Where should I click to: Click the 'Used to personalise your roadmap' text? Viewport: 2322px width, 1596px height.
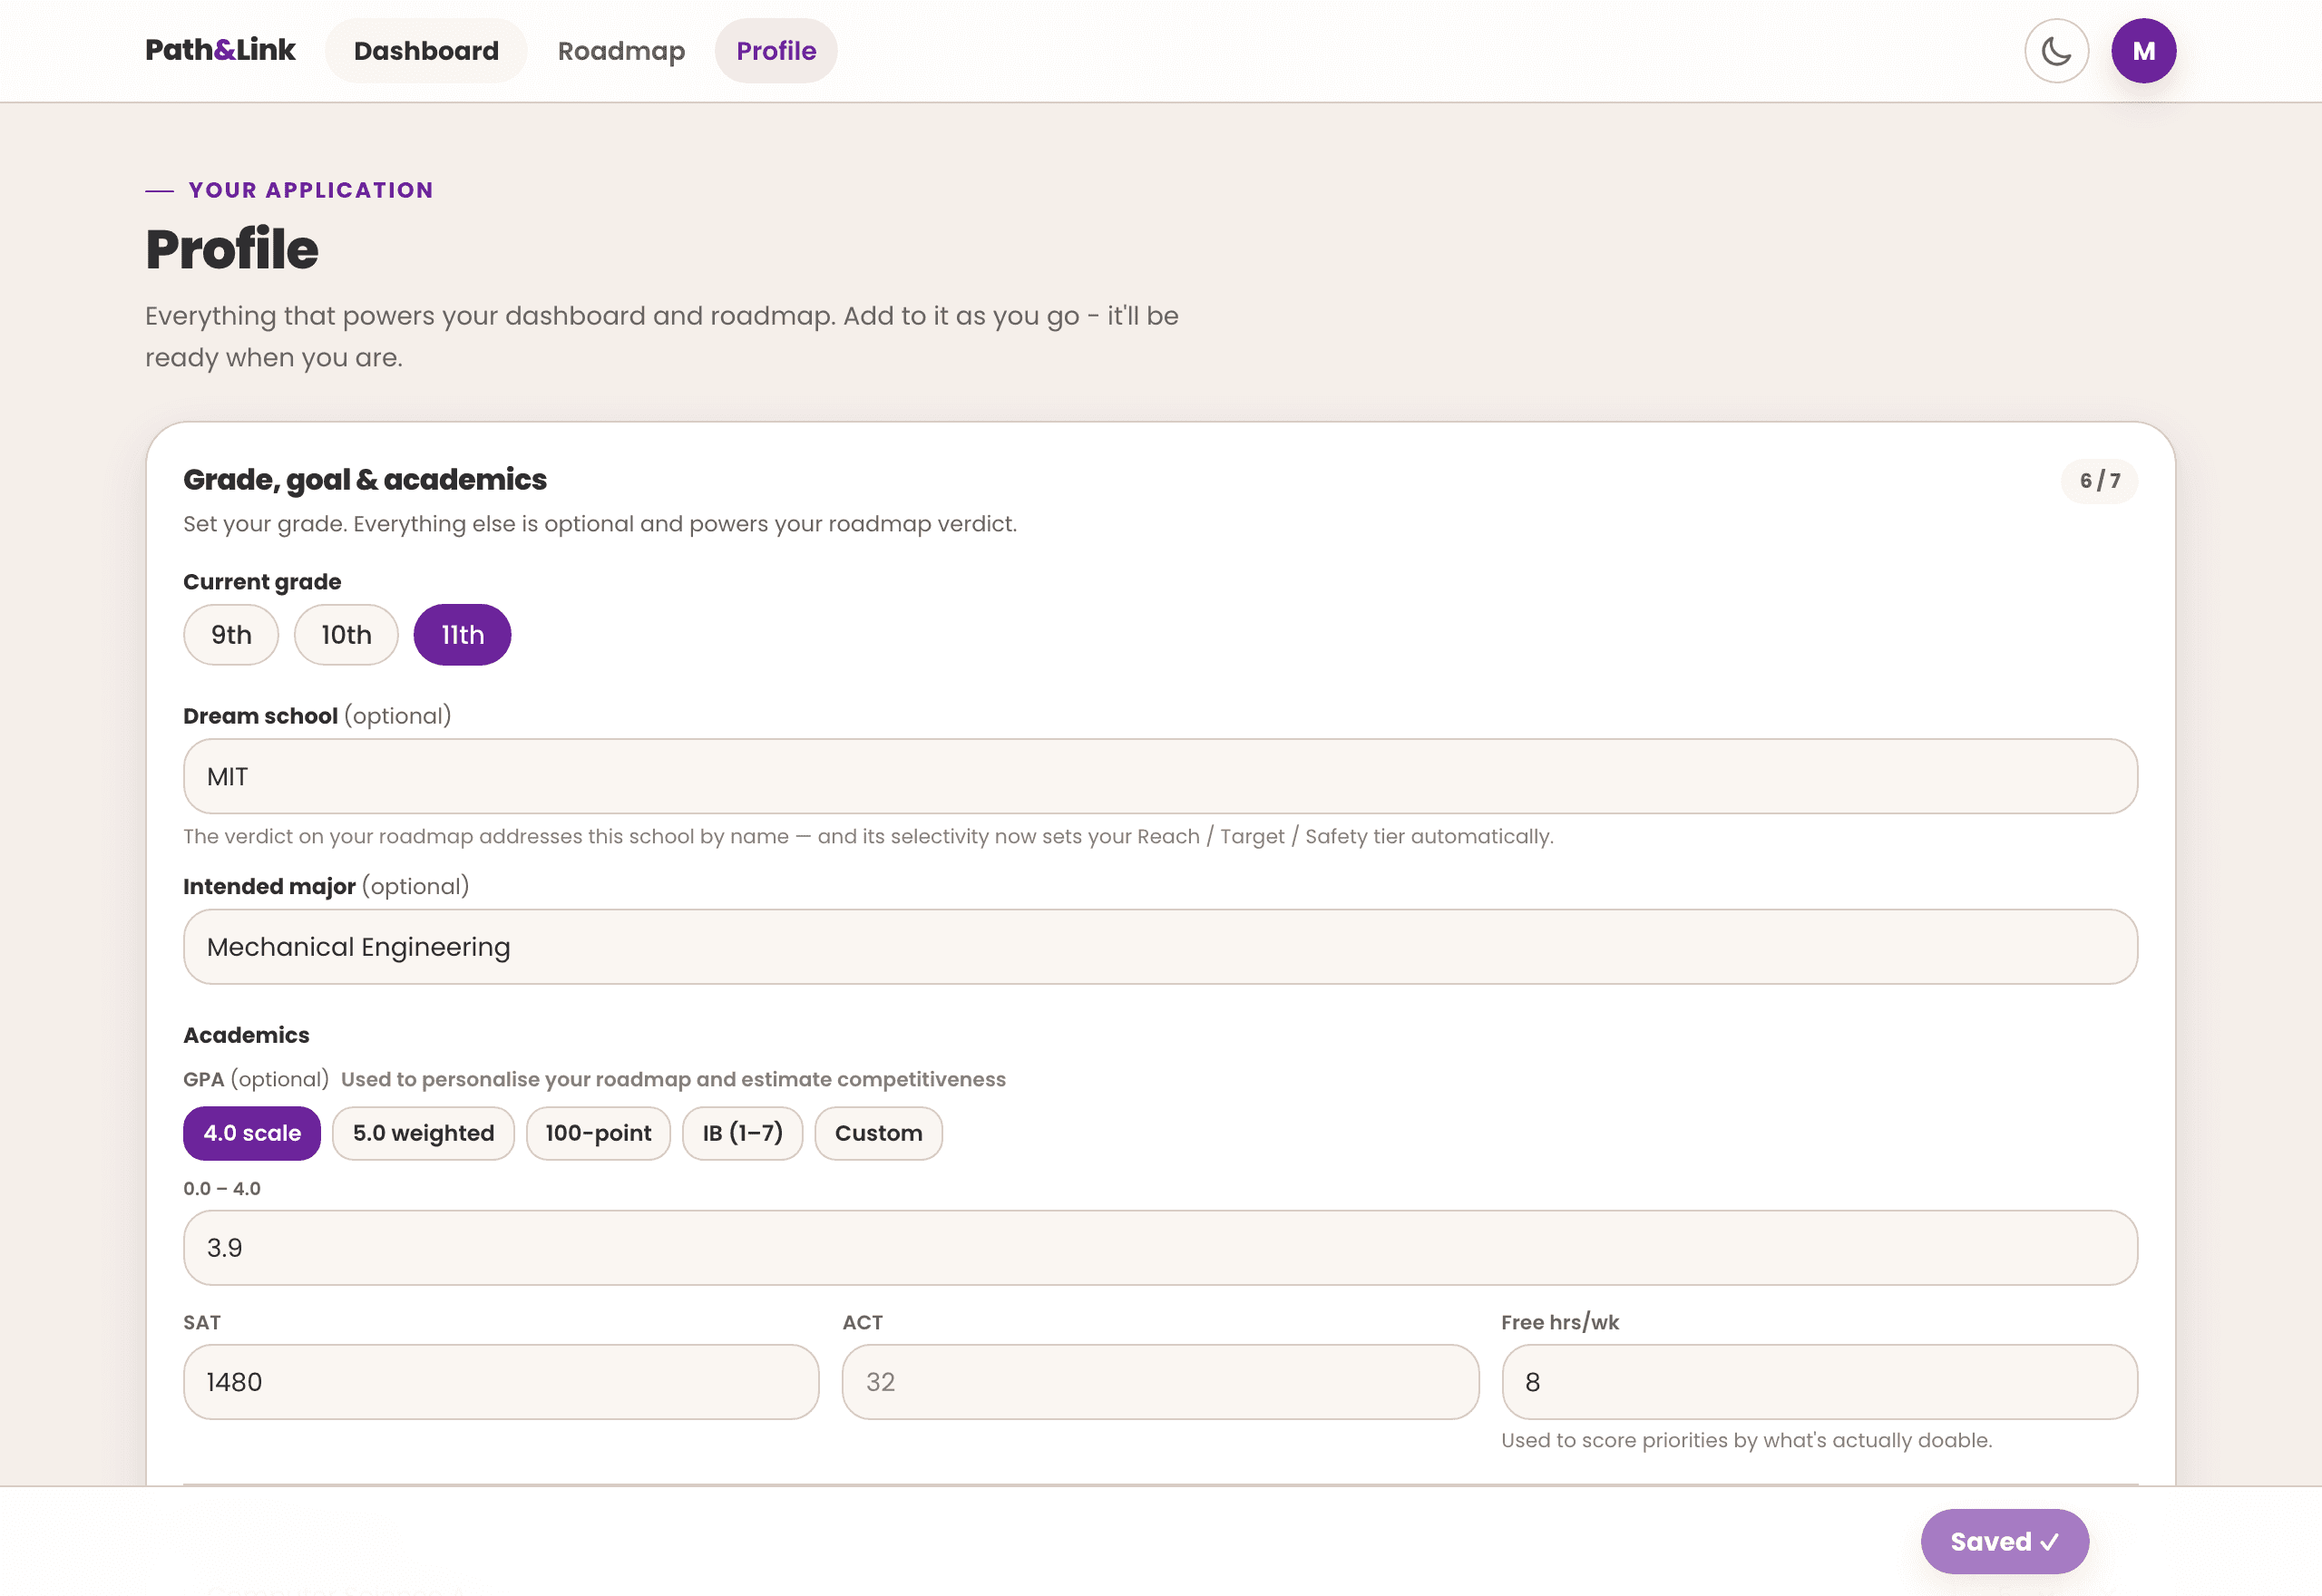(673, 1079)
